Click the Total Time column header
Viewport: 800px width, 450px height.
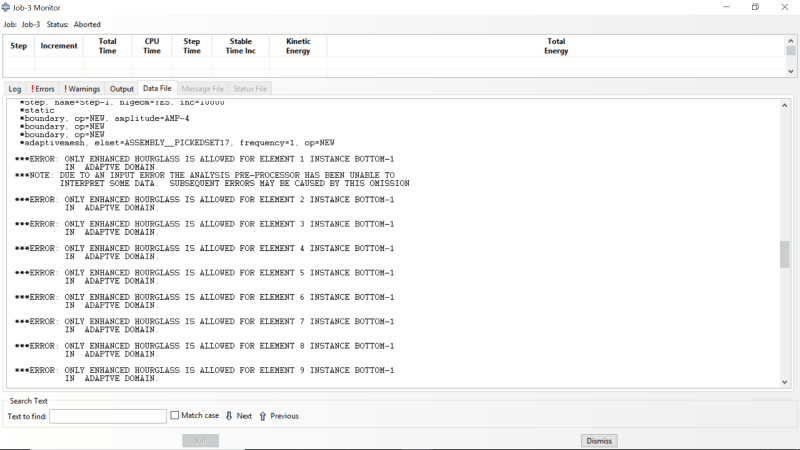coord(108,46)
